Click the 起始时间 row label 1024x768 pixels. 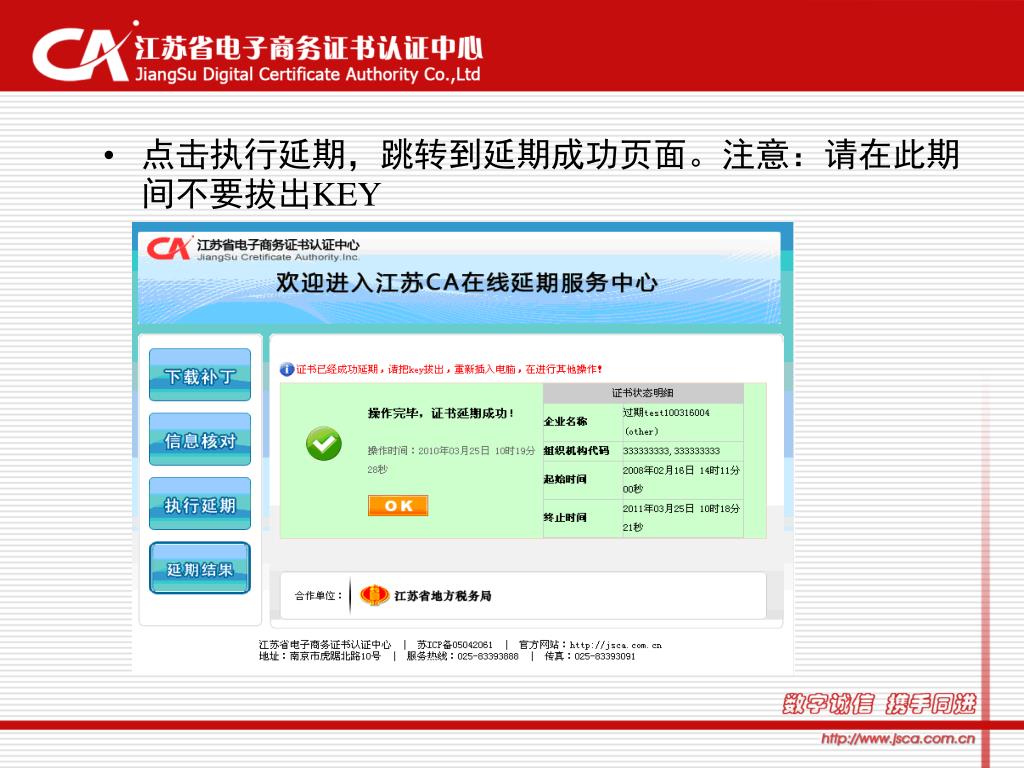(566, 479)
